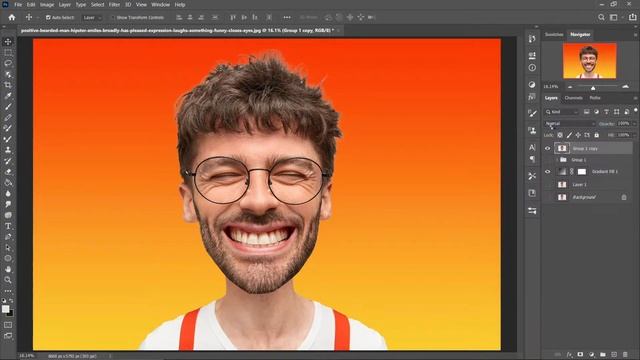Click the Delete layer trash icon
The height and width of the screenshot is (360, 640).
[625, 355]
